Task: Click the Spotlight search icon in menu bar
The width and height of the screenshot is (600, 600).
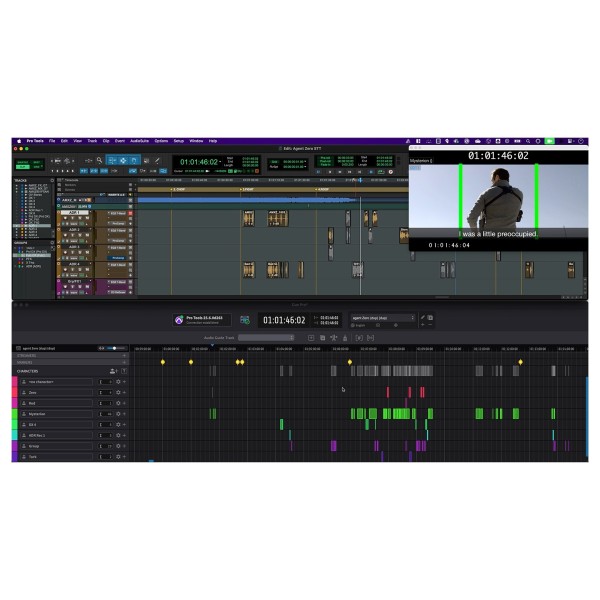Action: pyautogui.click(x=528, y=141)
